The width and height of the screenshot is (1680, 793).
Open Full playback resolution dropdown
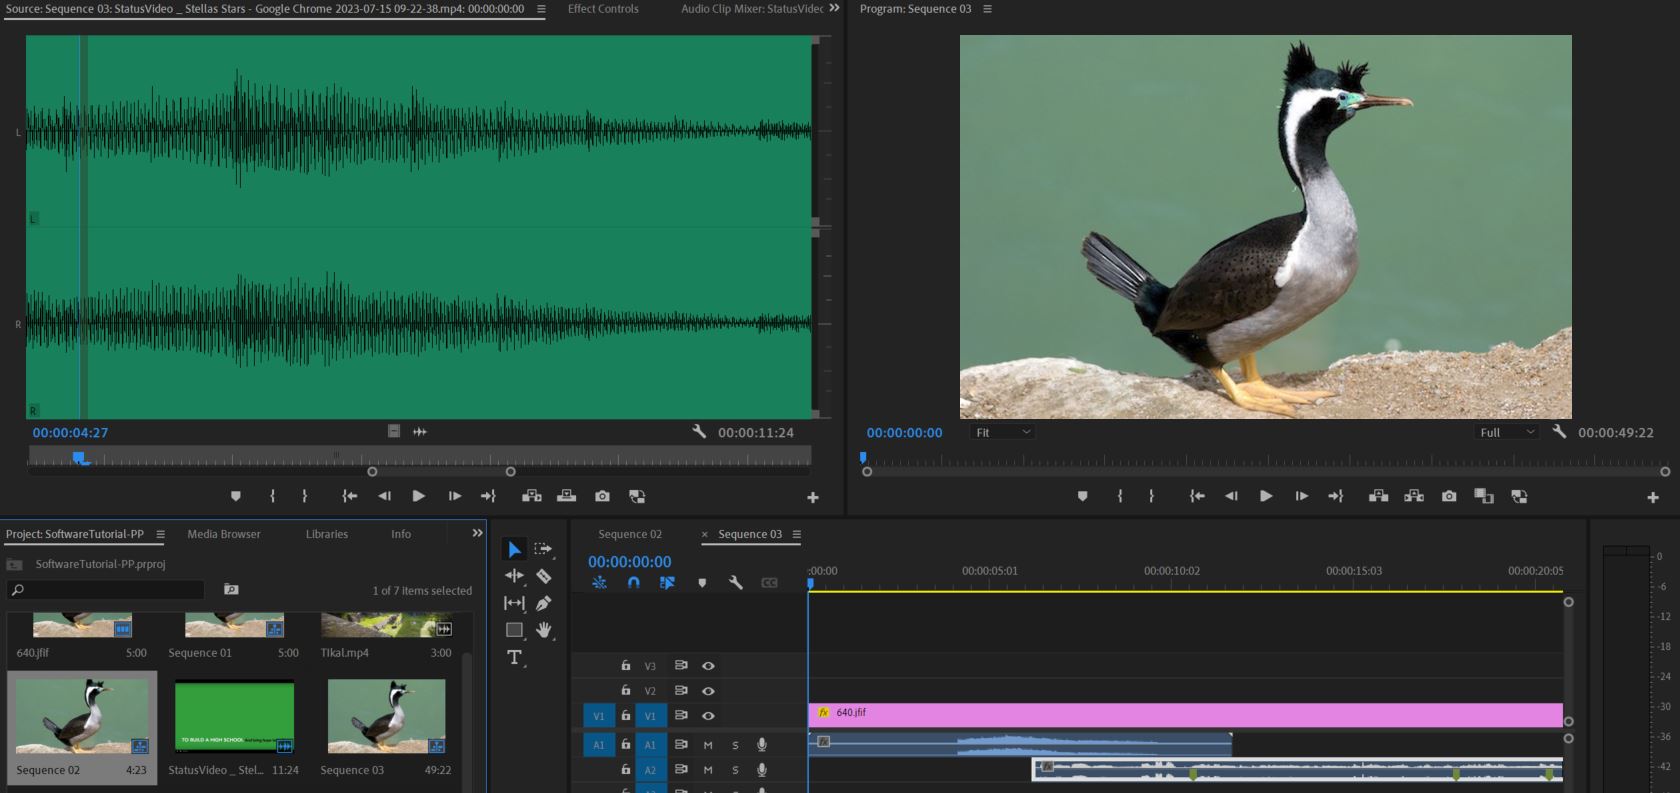(x=1505, y=432)
